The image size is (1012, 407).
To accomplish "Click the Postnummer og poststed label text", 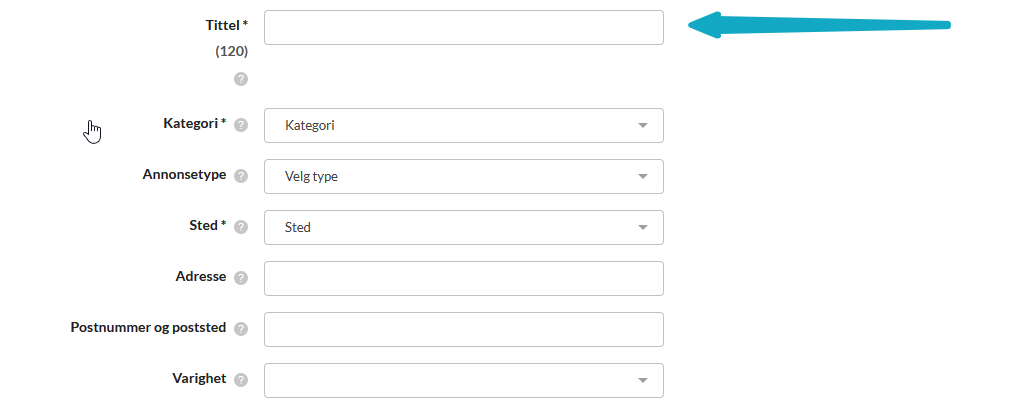I will tap(148, 328).
